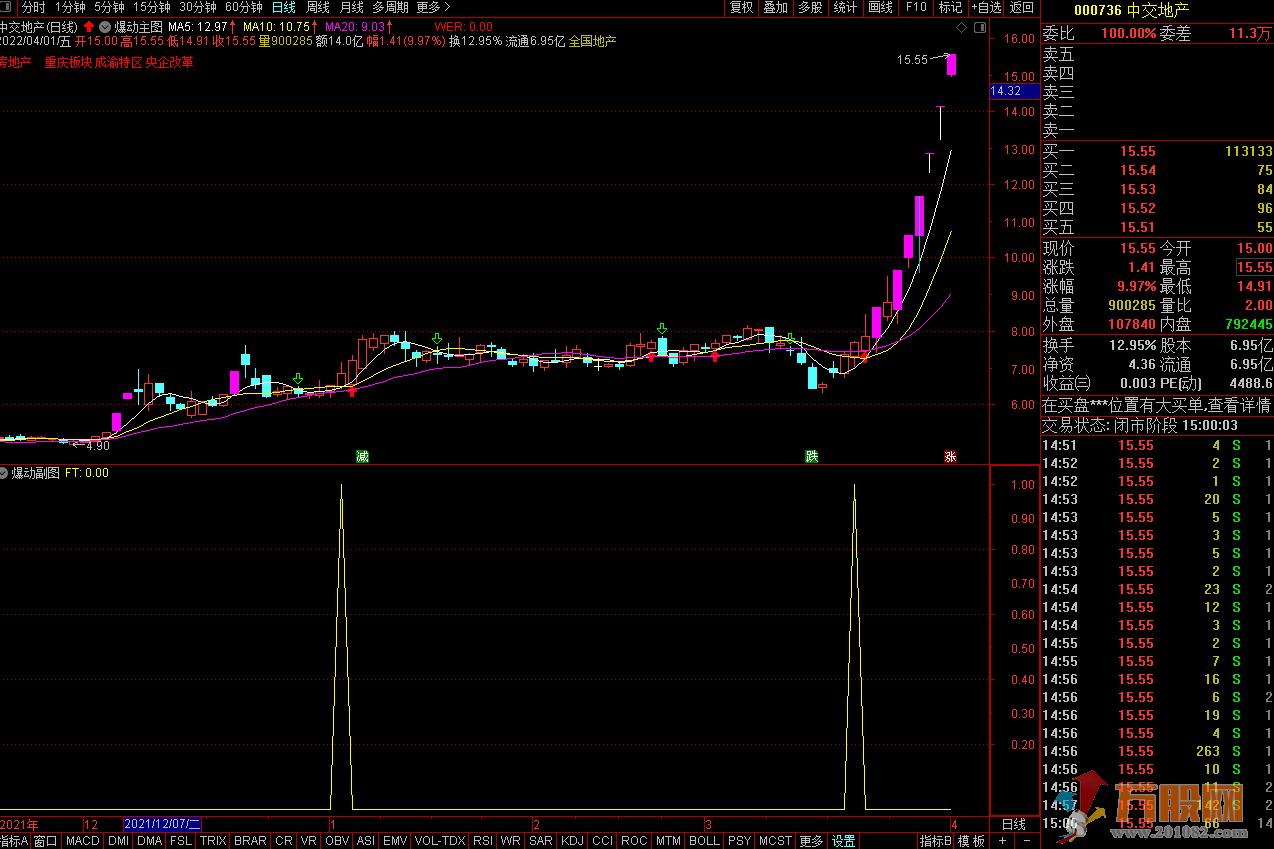Switch to the 周线 weekly period tab

click(317, 7)
